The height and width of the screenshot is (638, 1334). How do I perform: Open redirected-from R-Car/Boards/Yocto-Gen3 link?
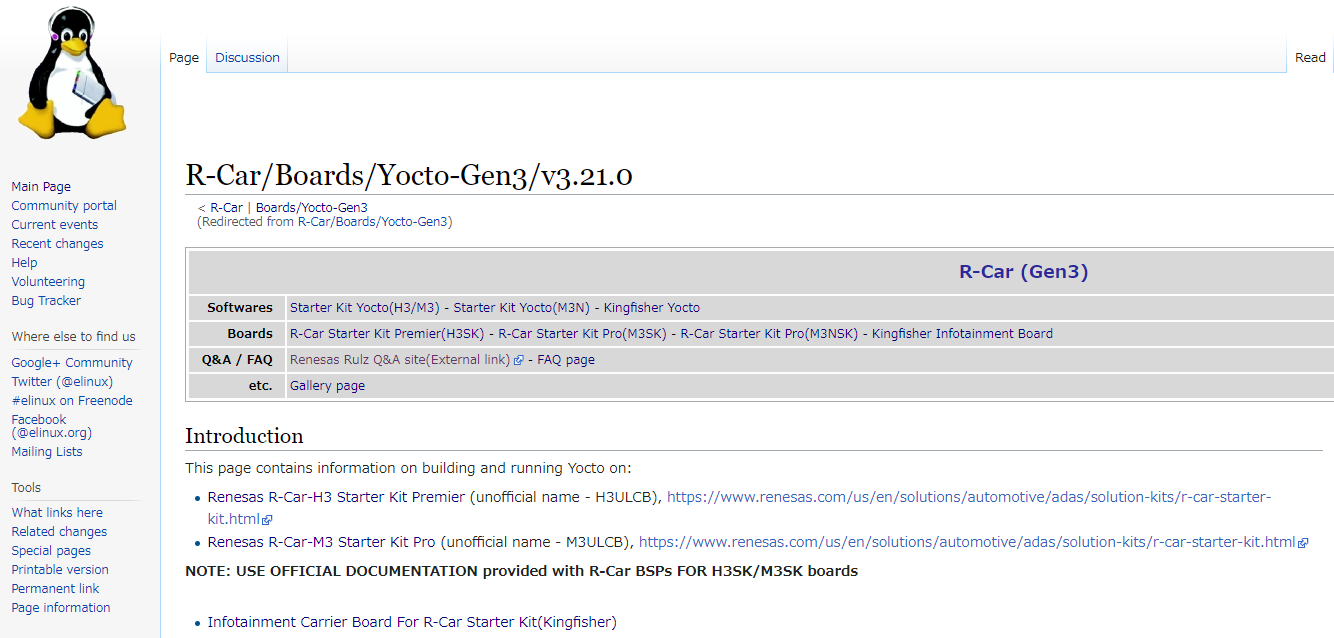[x=373, y=222]
